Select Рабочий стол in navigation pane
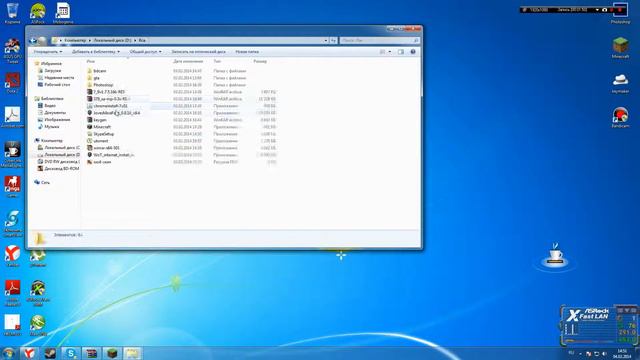 [57, 84]
